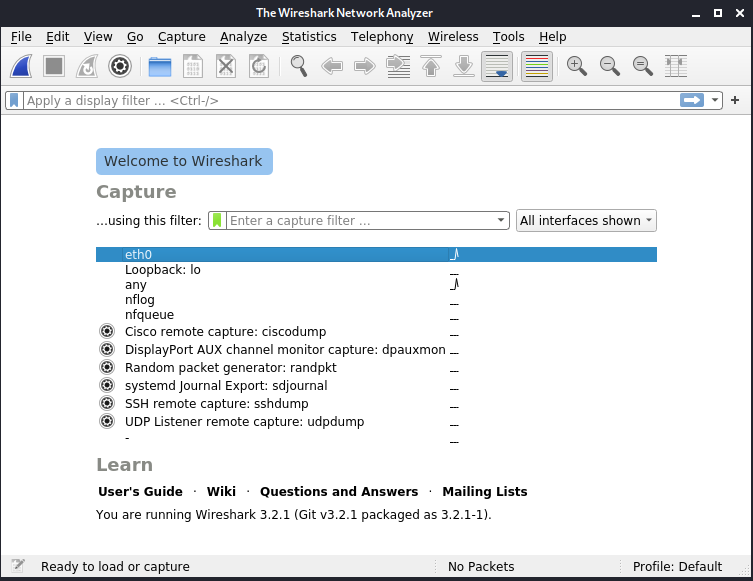Expand the display filter history dropdown
The image size is (753, 581).
coord(715,100)
